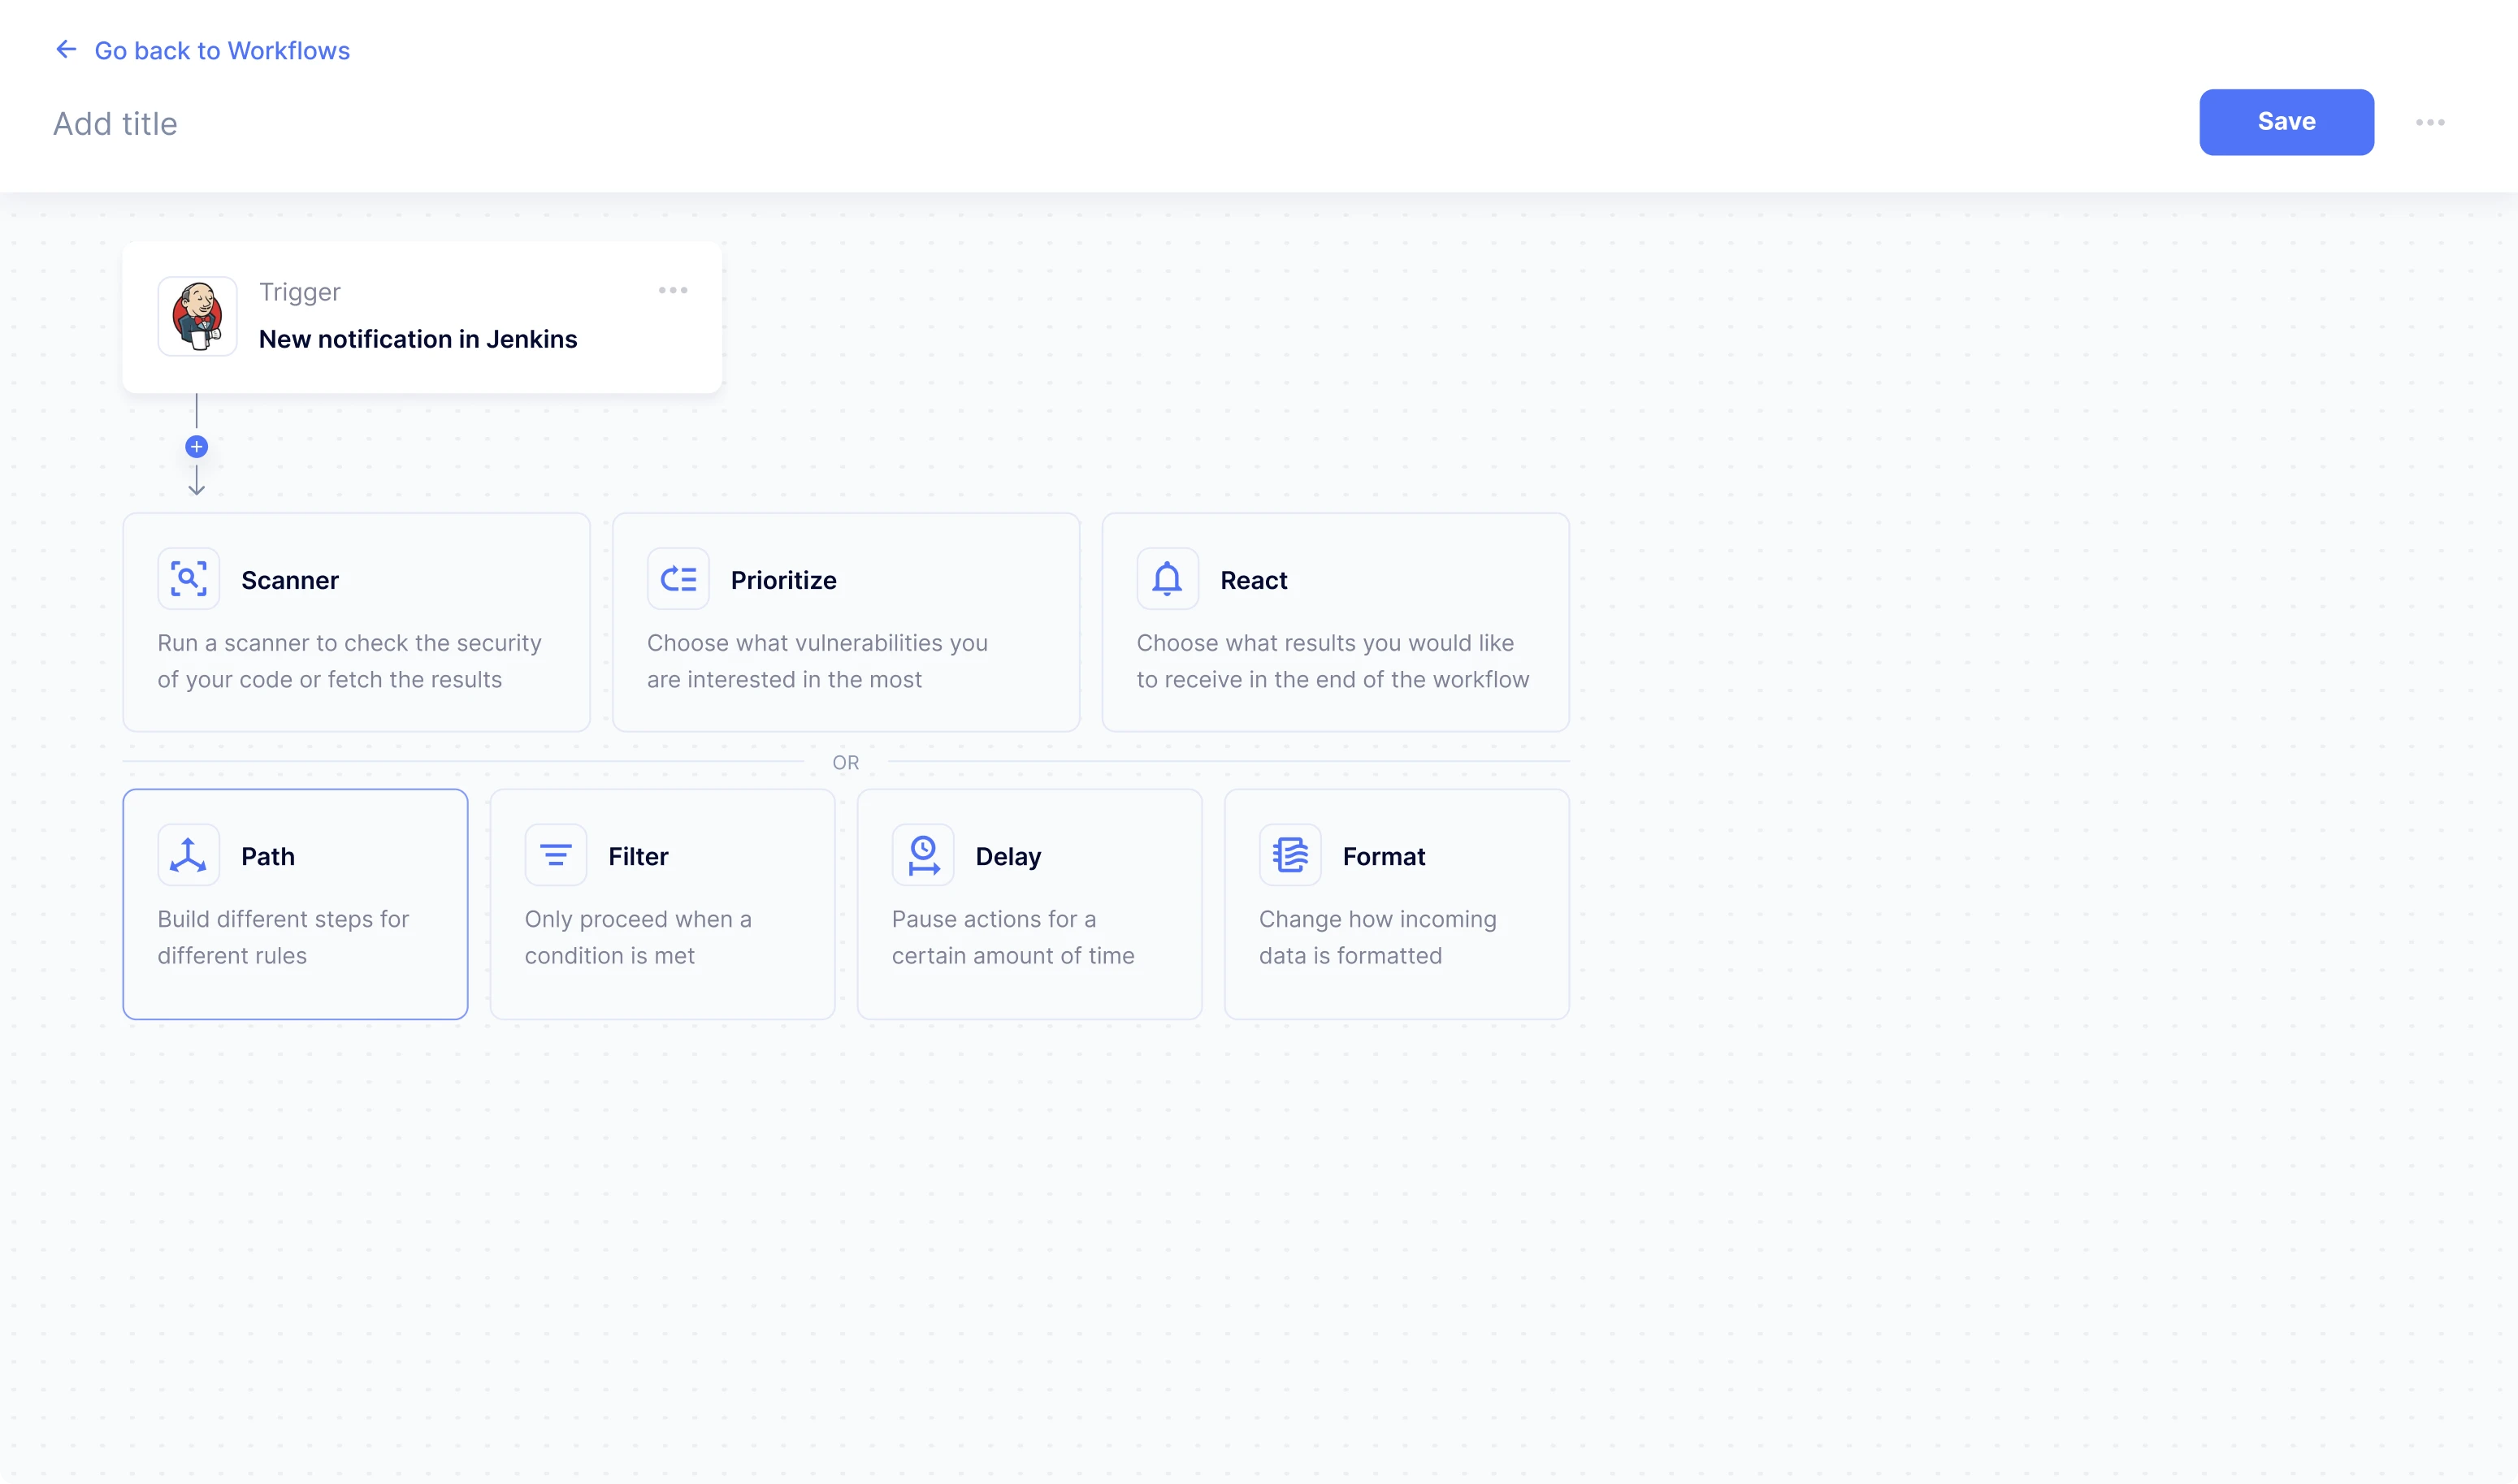Select the Delay card

[1029, 903]
